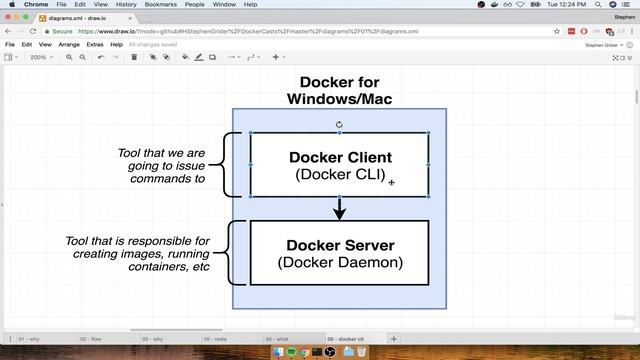Open the draw.io Help menu
Image resolution: width=640 pixels, height=360 pixels.
point(116,44)
